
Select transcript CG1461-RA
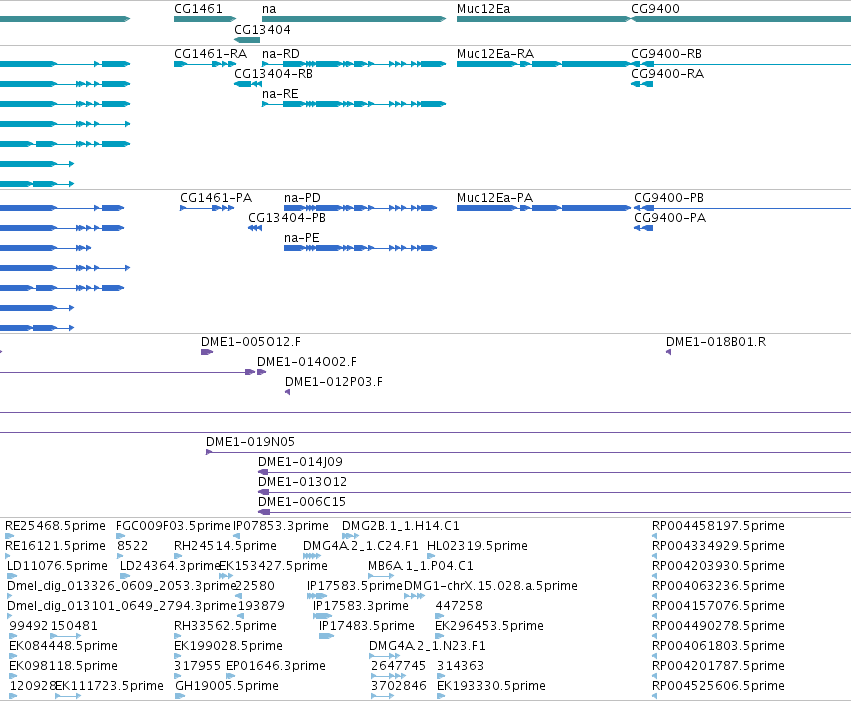pos(211,54)
